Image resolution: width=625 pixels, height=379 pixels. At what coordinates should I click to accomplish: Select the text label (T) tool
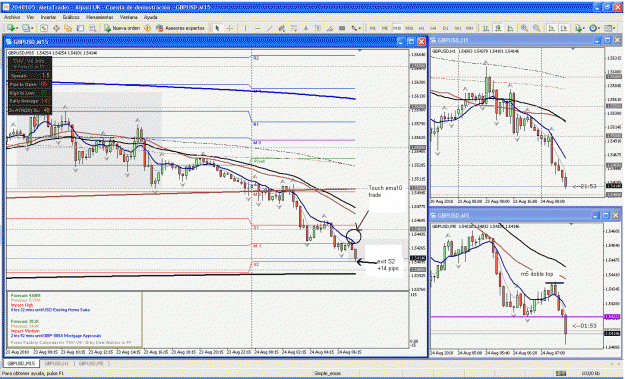coord(318,28)
